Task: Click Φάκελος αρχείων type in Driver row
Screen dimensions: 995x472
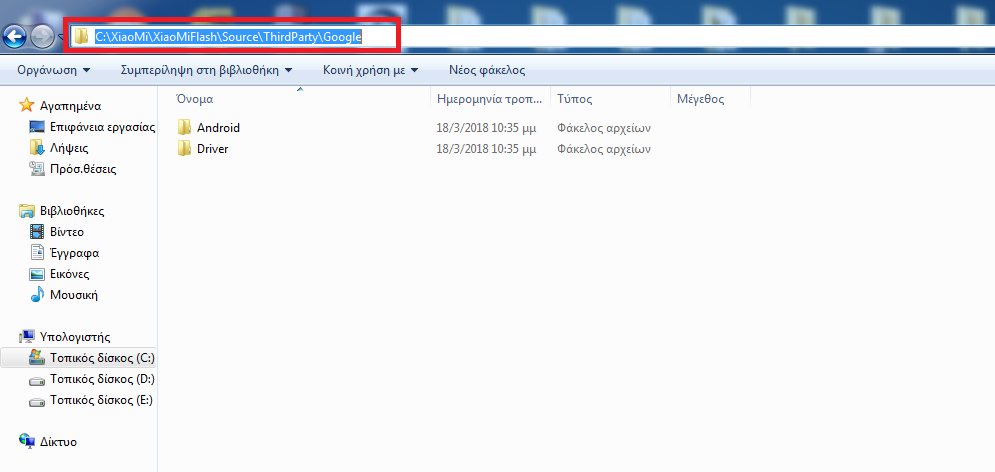Action: [x=604, y=150]
